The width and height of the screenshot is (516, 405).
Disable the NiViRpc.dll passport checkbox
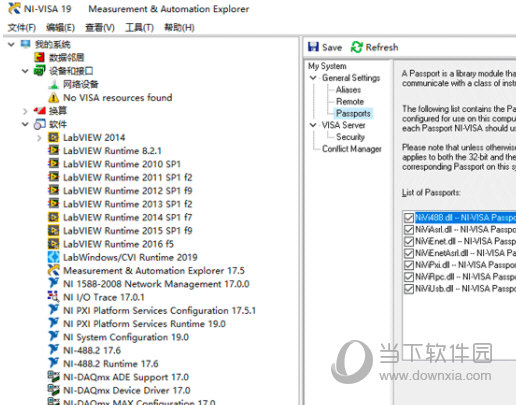pos(409,277)
